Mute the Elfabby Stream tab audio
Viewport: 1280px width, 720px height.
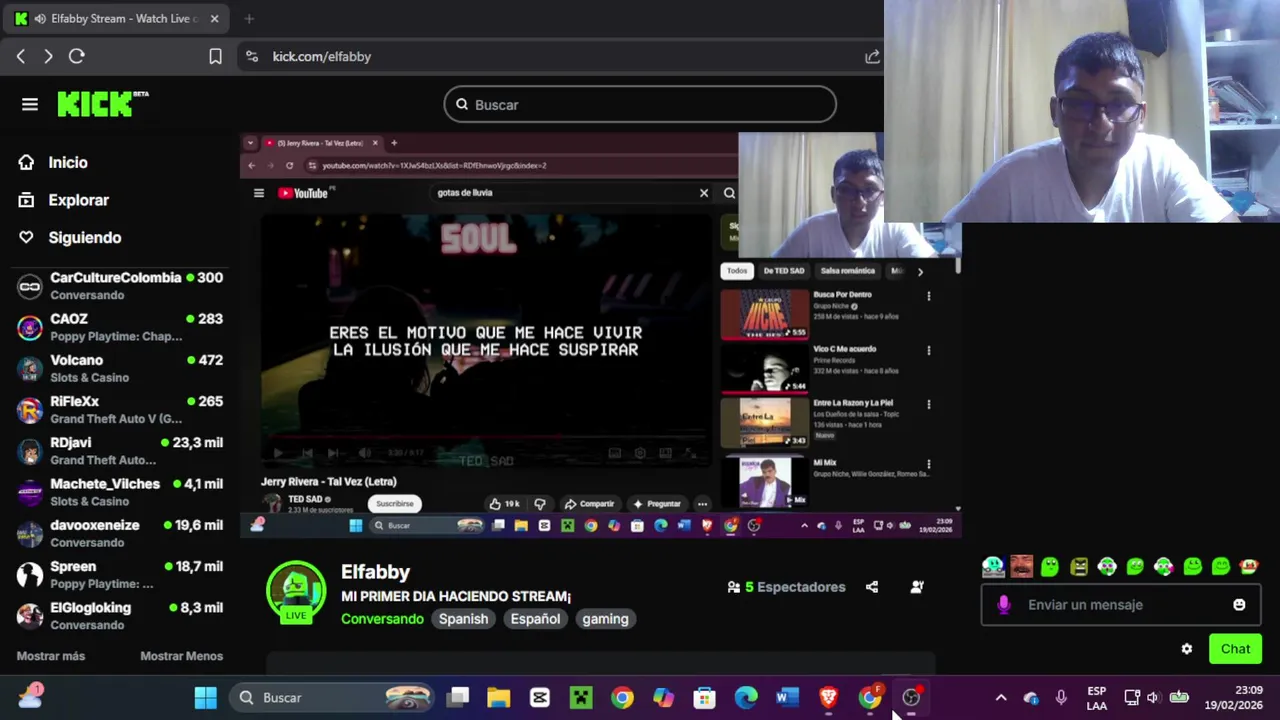coord(39,19)
